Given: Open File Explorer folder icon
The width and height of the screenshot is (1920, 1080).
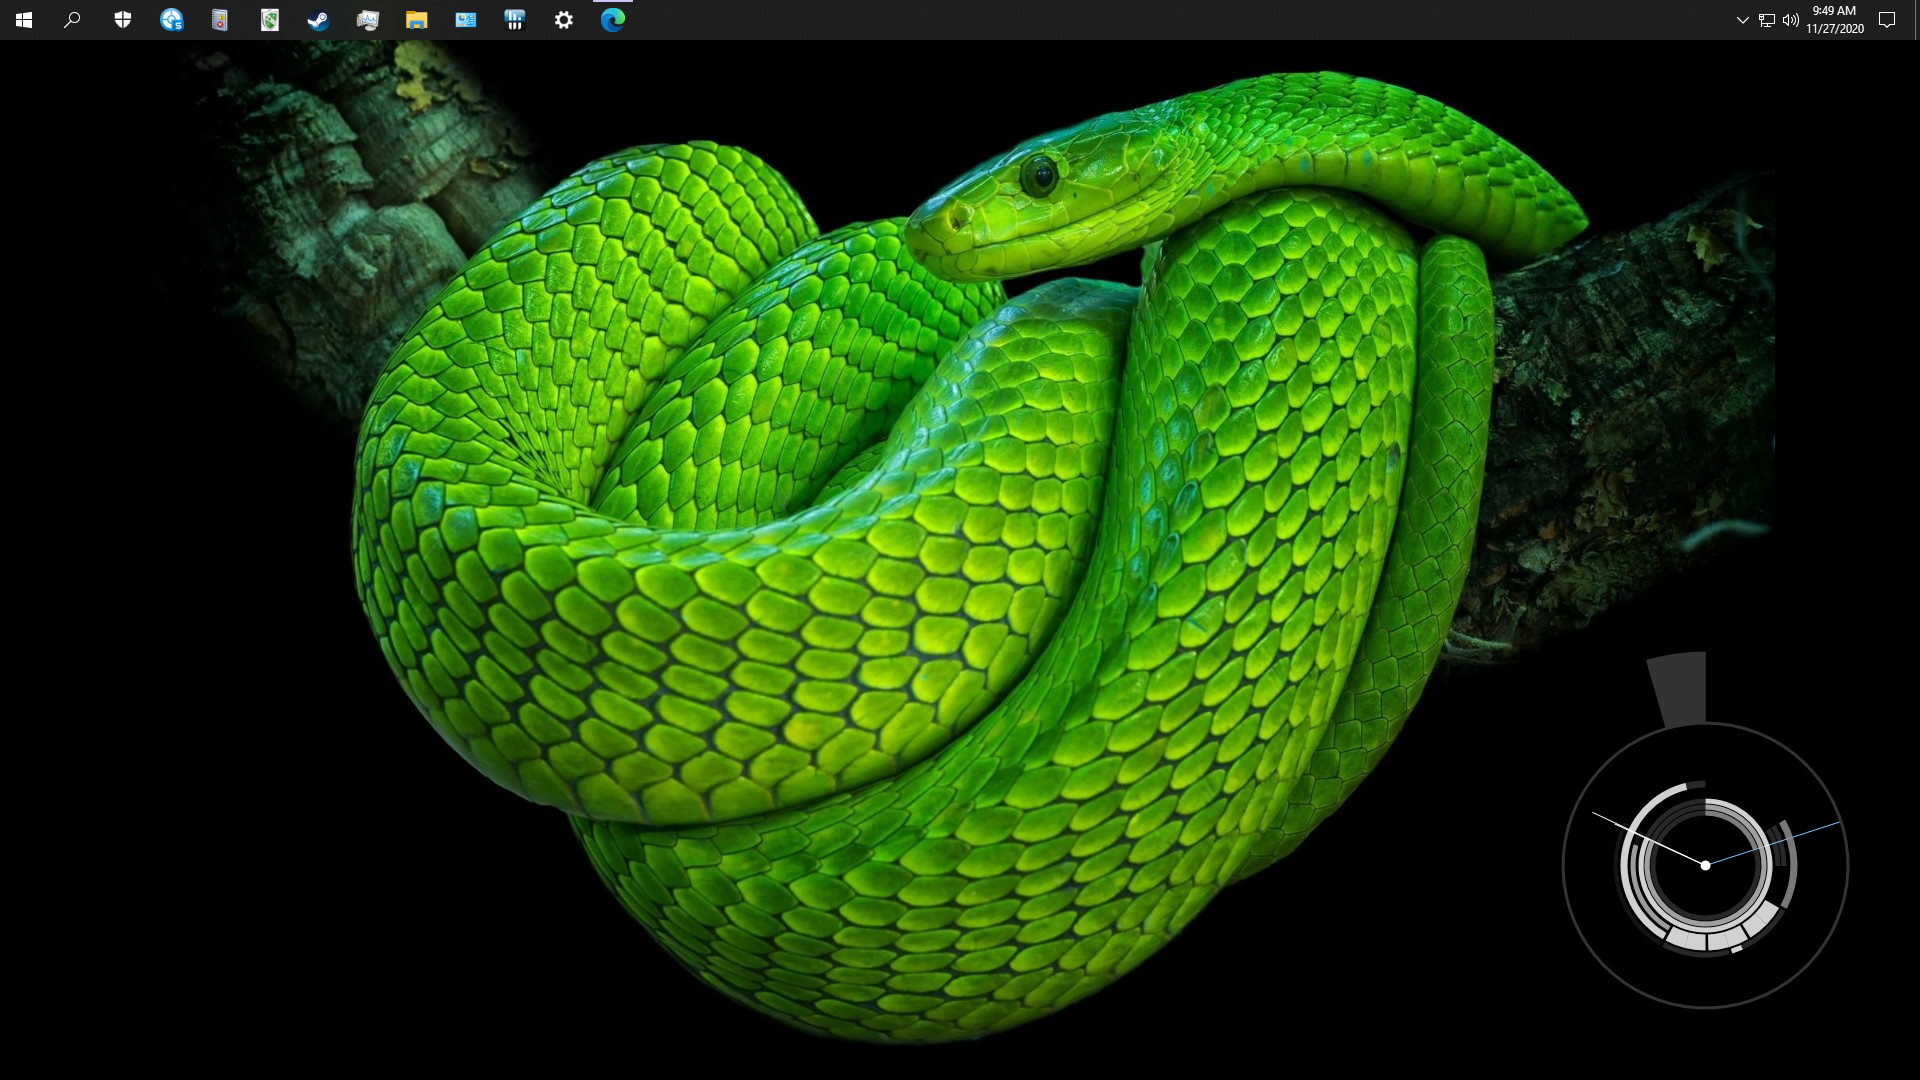Looking at the screenshot, I should [x=416, y=20].
